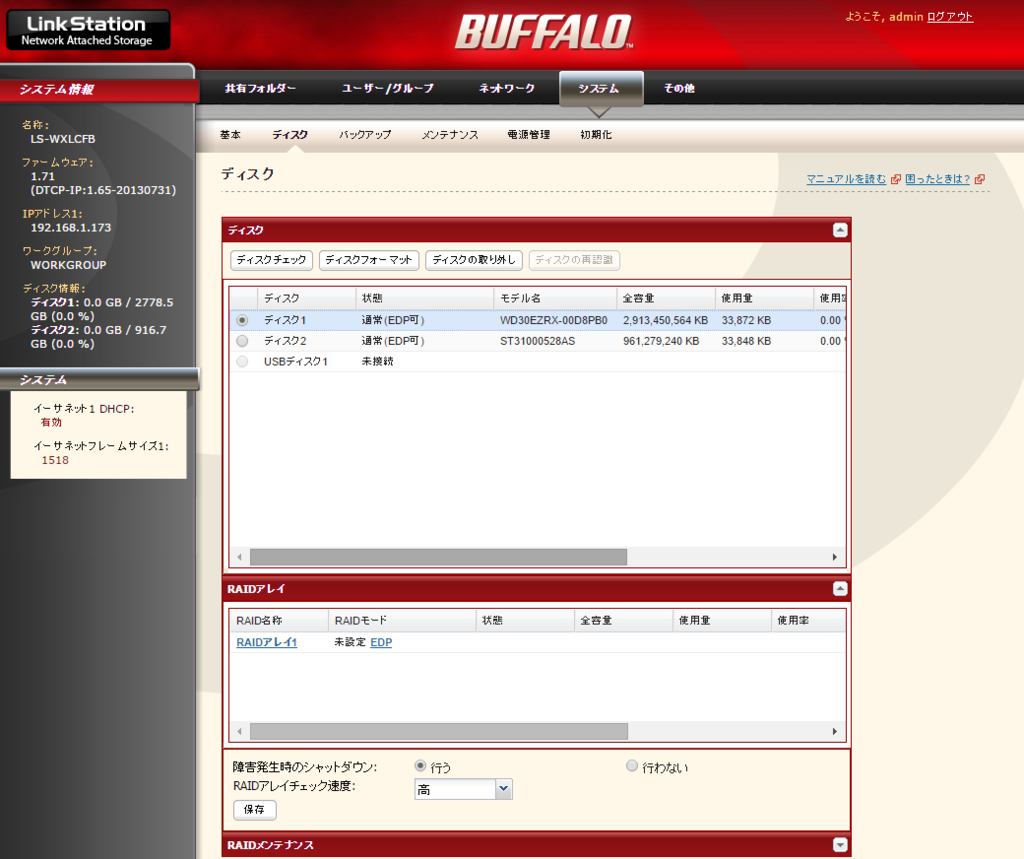
Task: Click RAID table horizontal scrollbar thumb
Action: 439,731
